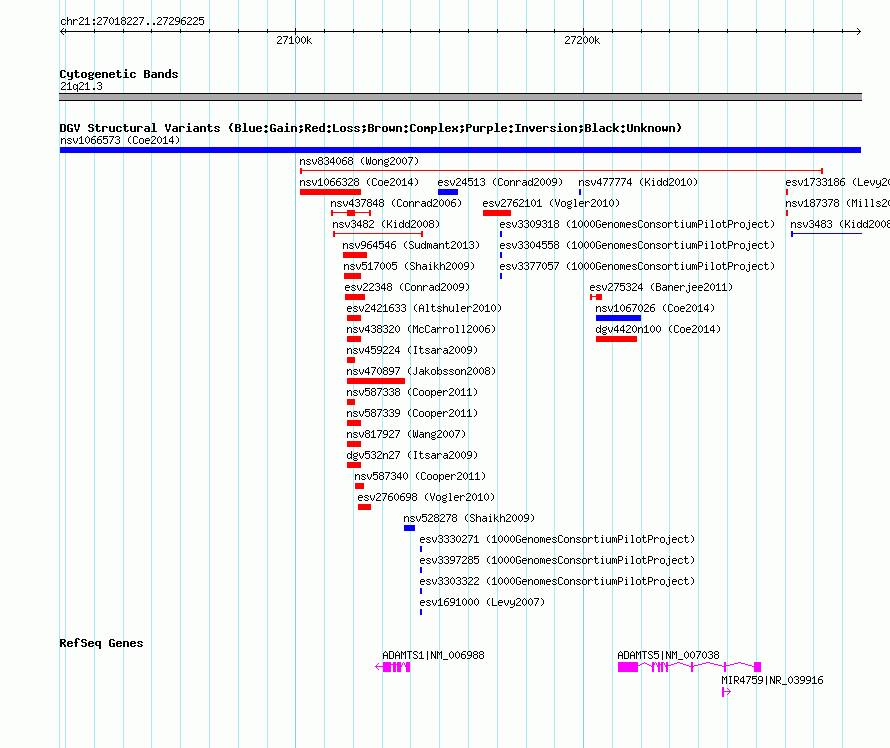Image resolution: width=890 pixels, height=748 pixels.
Task: Click the gray 21q21.3 cytoband bar
Action: pyautogui.click(x=460, y=97)
